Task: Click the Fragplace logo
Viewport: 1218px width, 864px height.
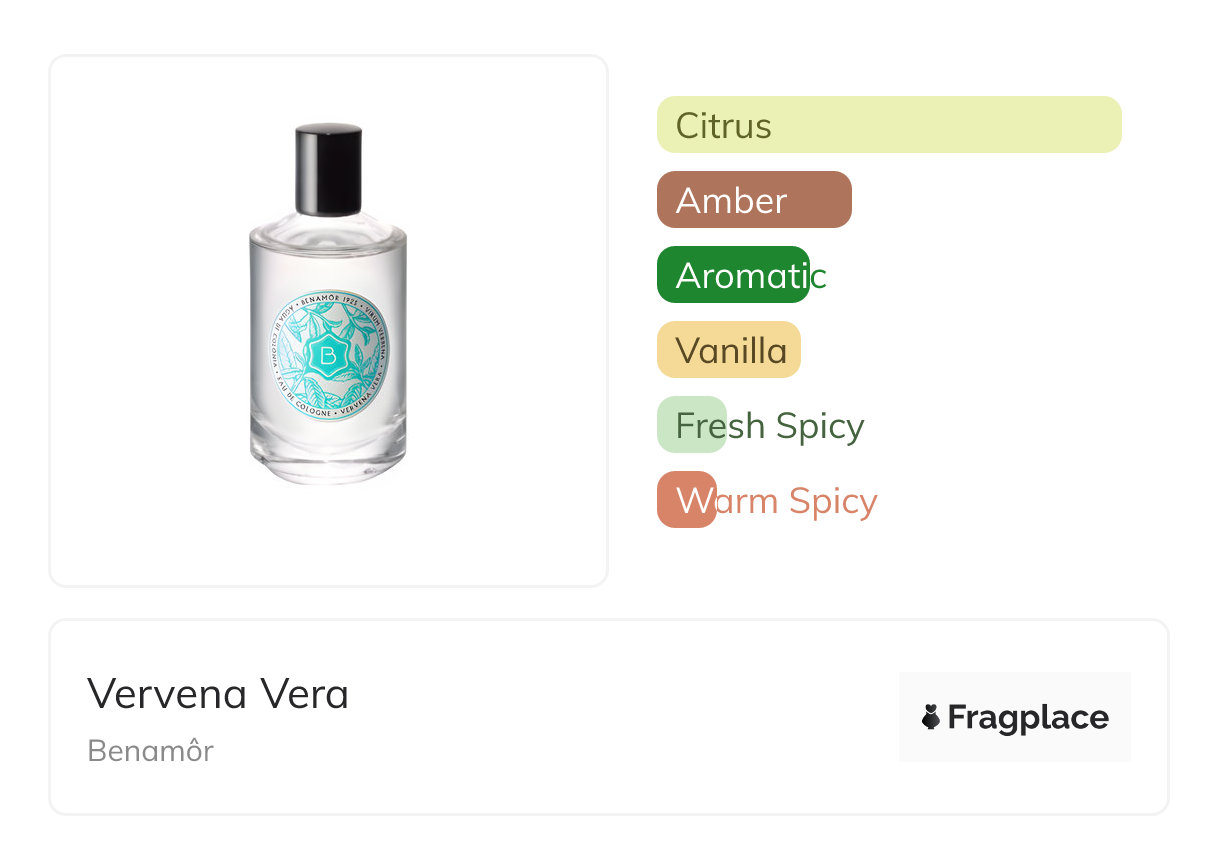Action: 1015,717
